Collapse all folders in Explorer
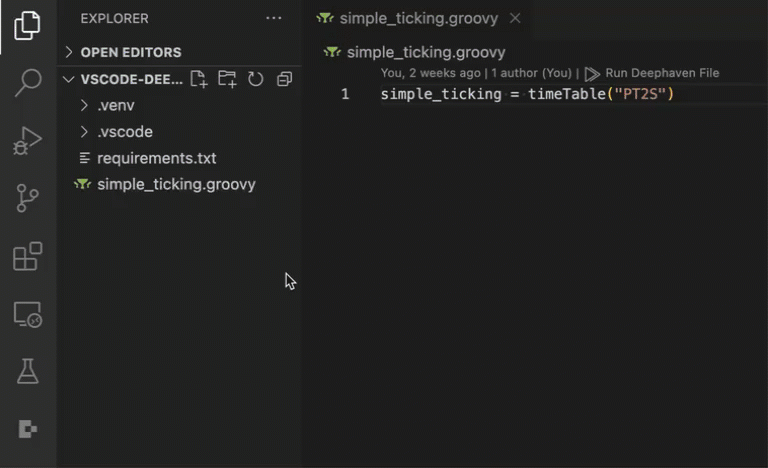The image size is (768, 468). pos(284,79)
